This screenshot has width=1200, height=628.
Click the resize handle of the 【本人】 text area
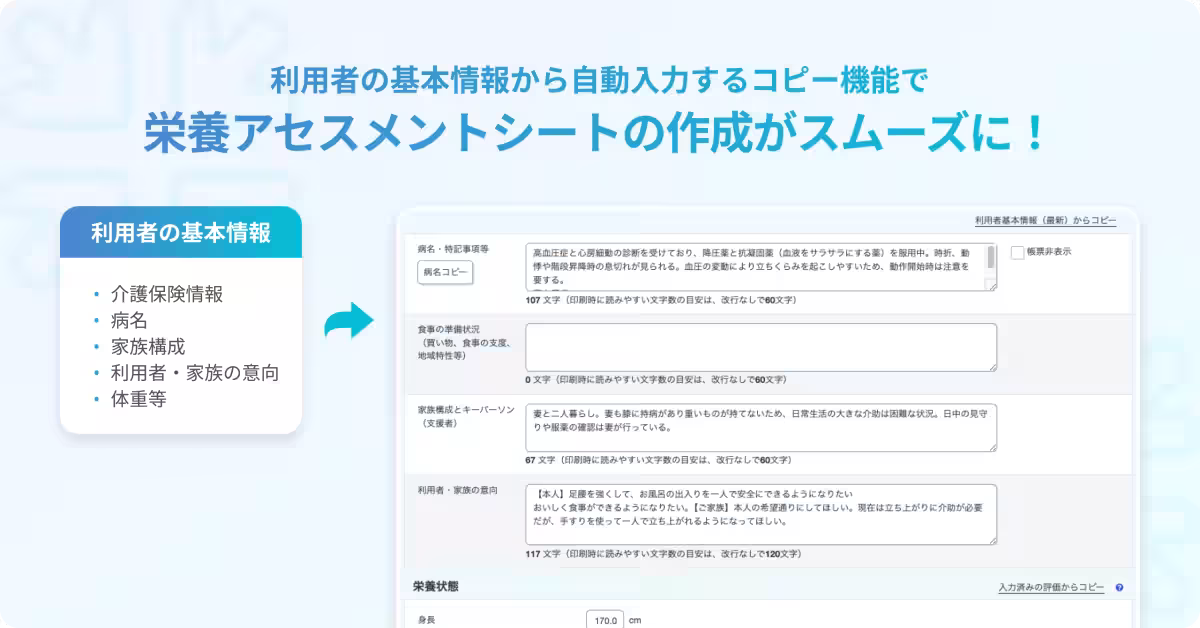coord(991,539)
